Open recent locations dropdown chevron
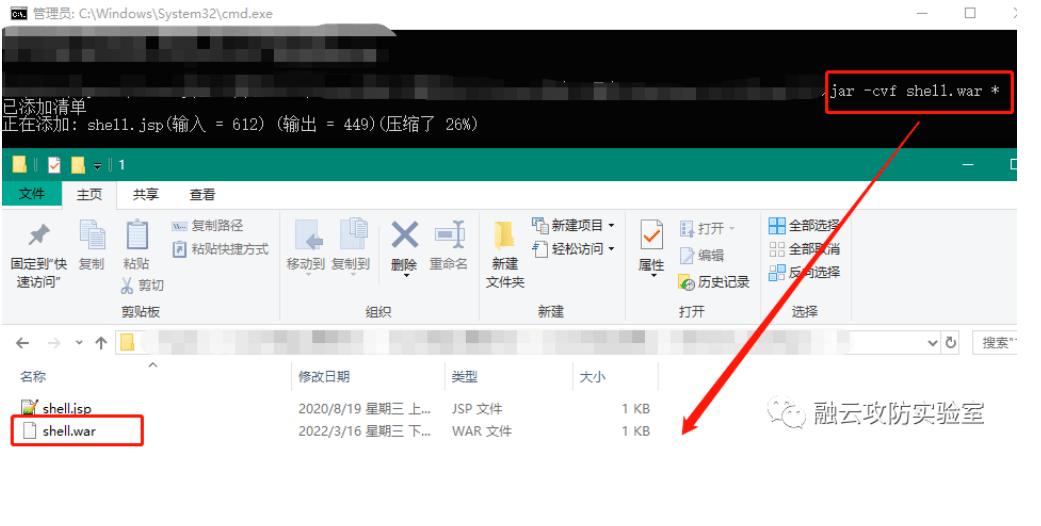1041x526 pixels. (x=79, y=343)
